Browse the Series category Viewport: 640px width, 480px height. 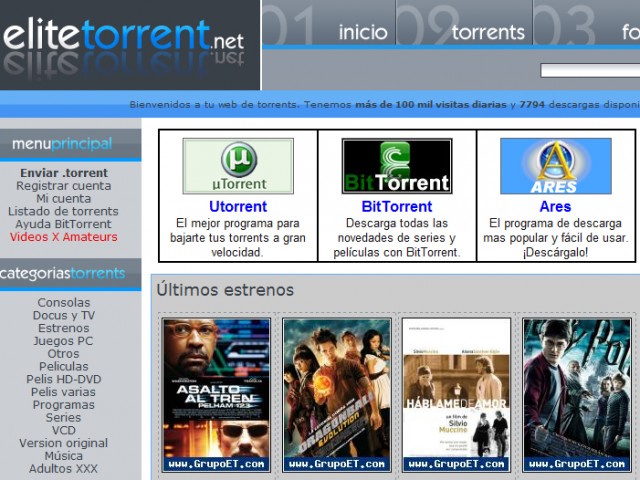(63, 418)
